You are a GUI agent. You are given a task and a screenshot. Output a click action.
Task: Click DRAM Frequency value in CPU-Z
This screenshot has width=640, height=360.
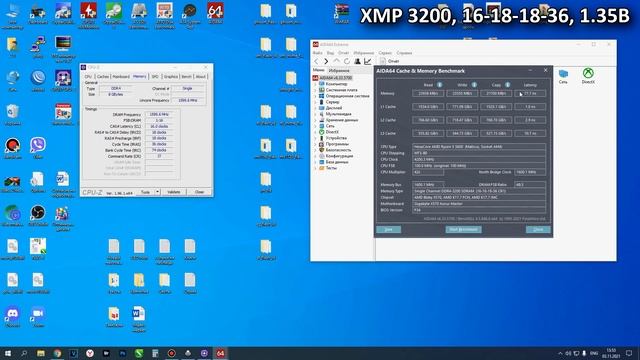click(x=158, y=115)
